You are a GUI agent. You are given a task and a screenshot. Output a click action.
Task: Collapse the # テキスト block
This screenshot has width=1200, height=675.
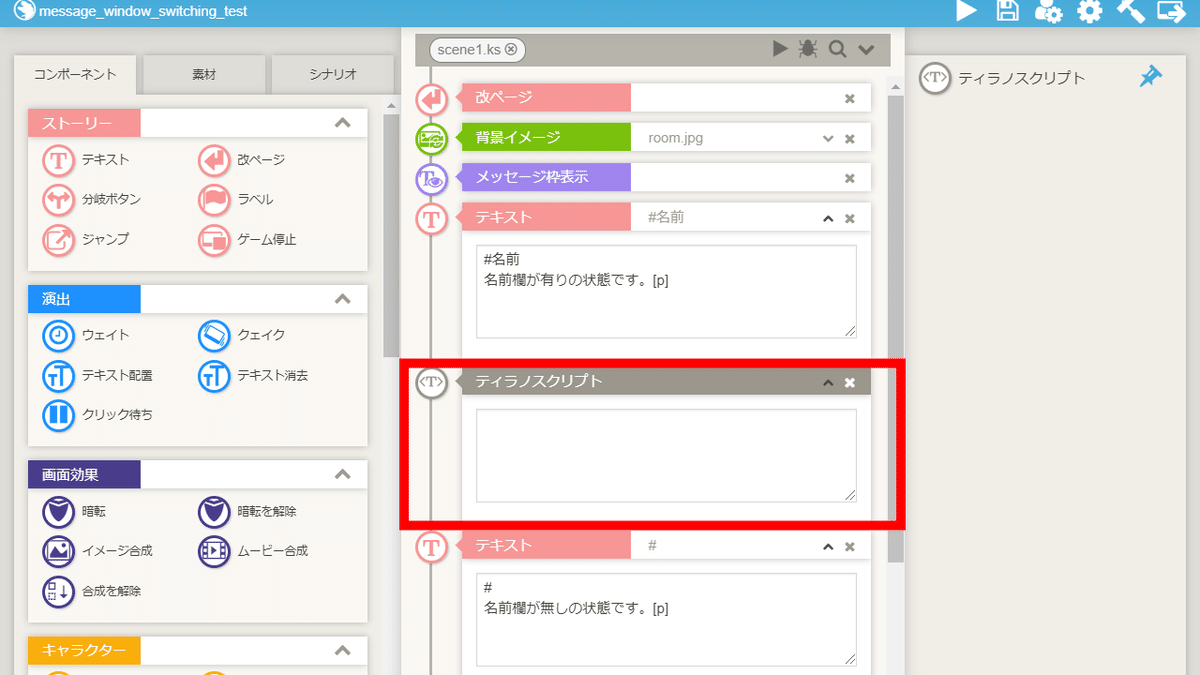pos(828,546)
